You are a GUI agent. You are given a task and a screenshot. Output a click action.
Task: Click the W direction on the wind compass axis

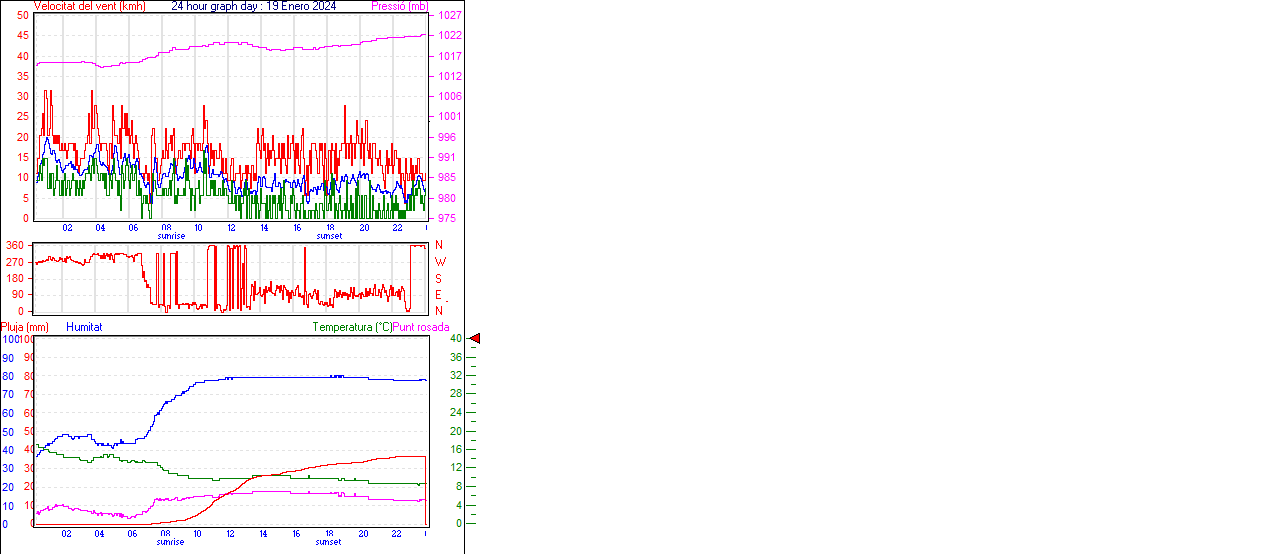pyautogui.click(x=438, y=262)
